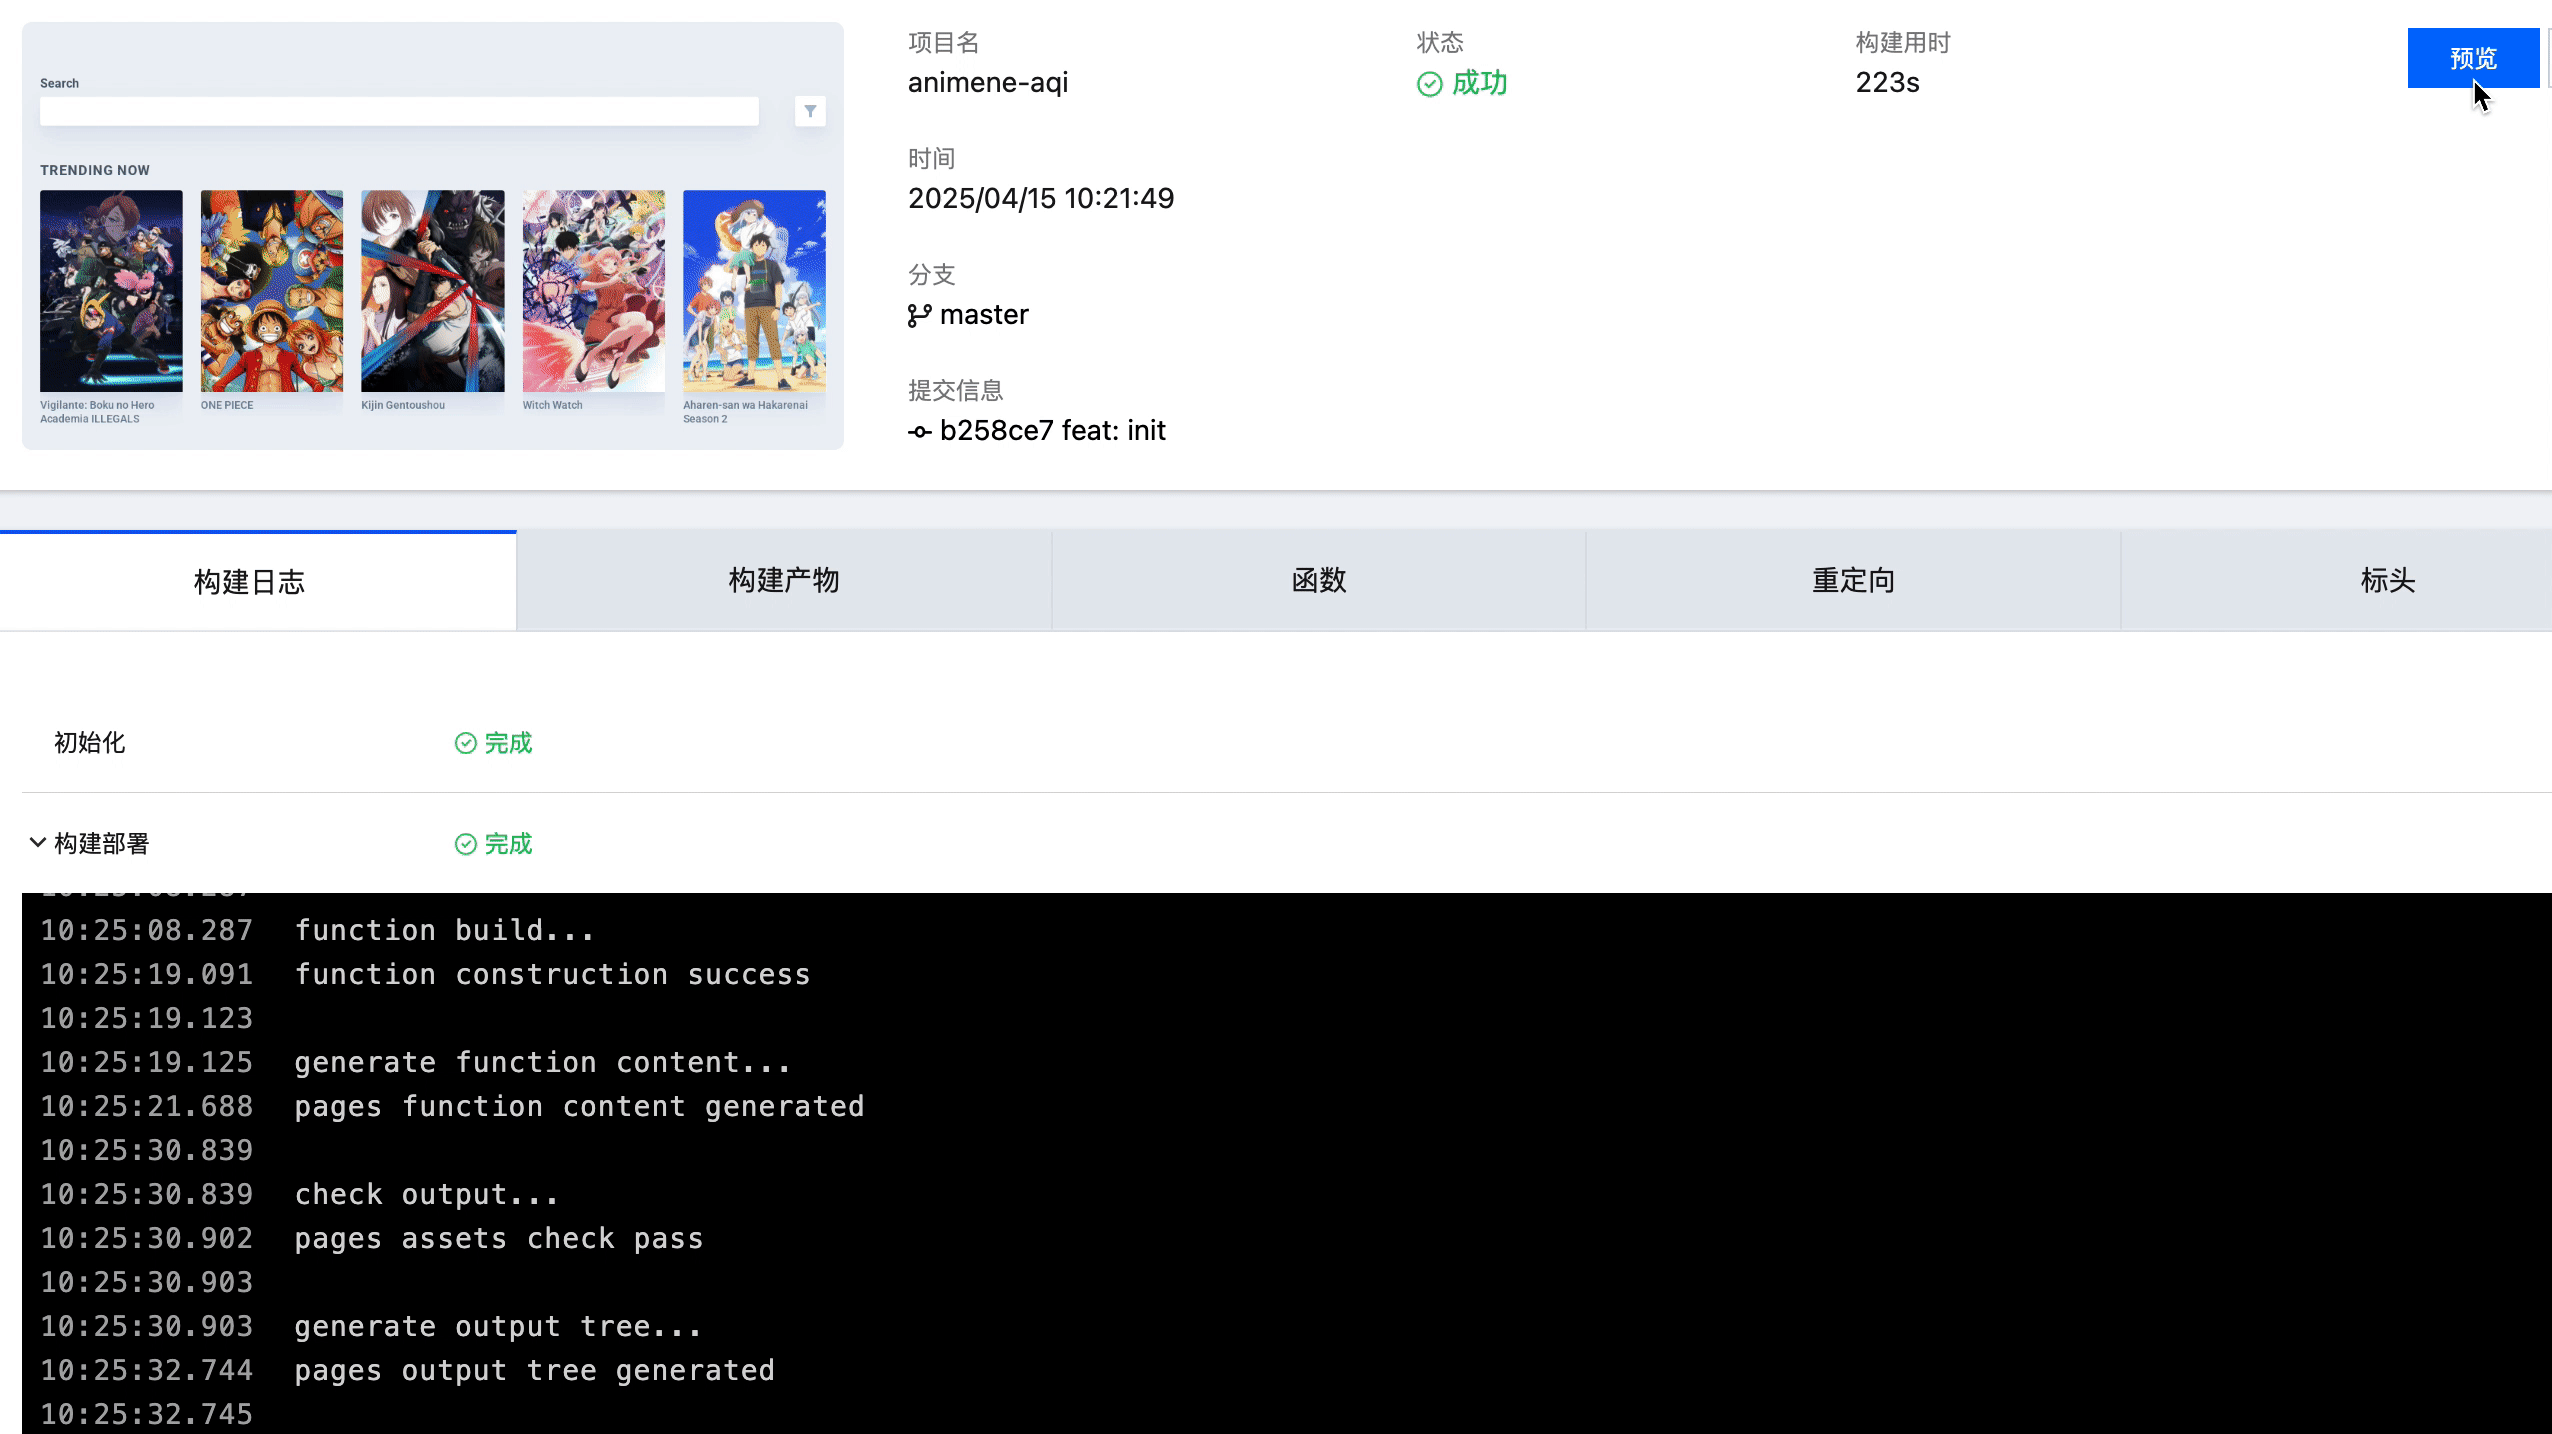Click log line 'pages assets check pass'
This screenshot has width=2552, height=1434.
pos(499,1239)
